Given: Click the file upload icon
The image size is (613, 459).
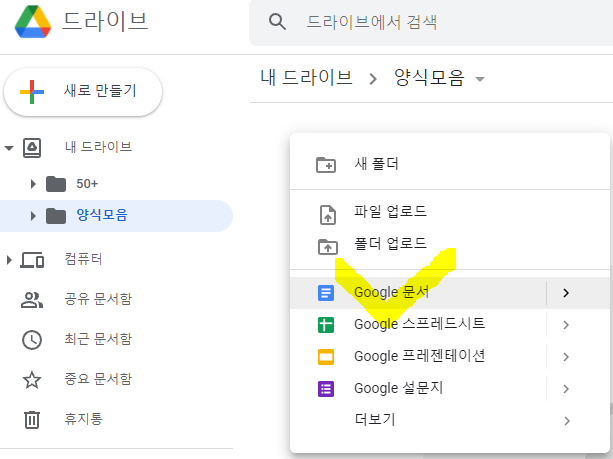Looking at the screenshot, I should coord(328,215).
